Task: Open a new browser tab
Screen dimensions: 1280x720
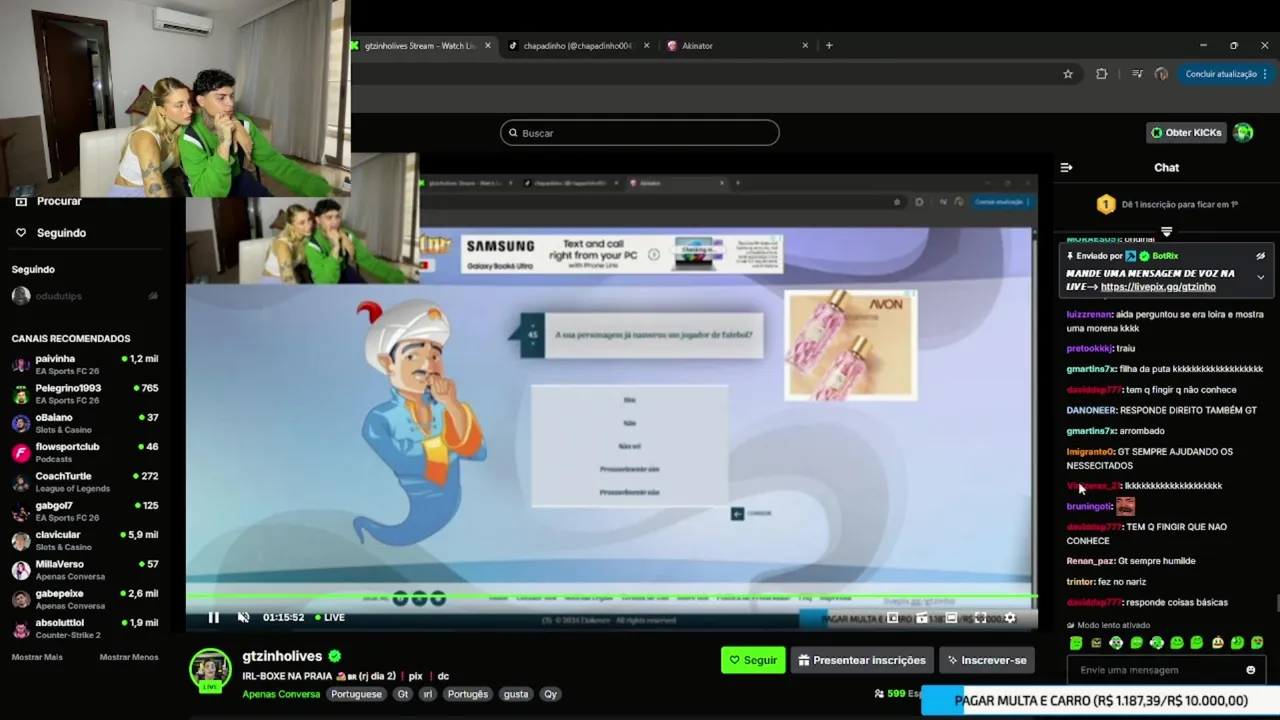Action: pyautogui.click(x=829, y=46)
